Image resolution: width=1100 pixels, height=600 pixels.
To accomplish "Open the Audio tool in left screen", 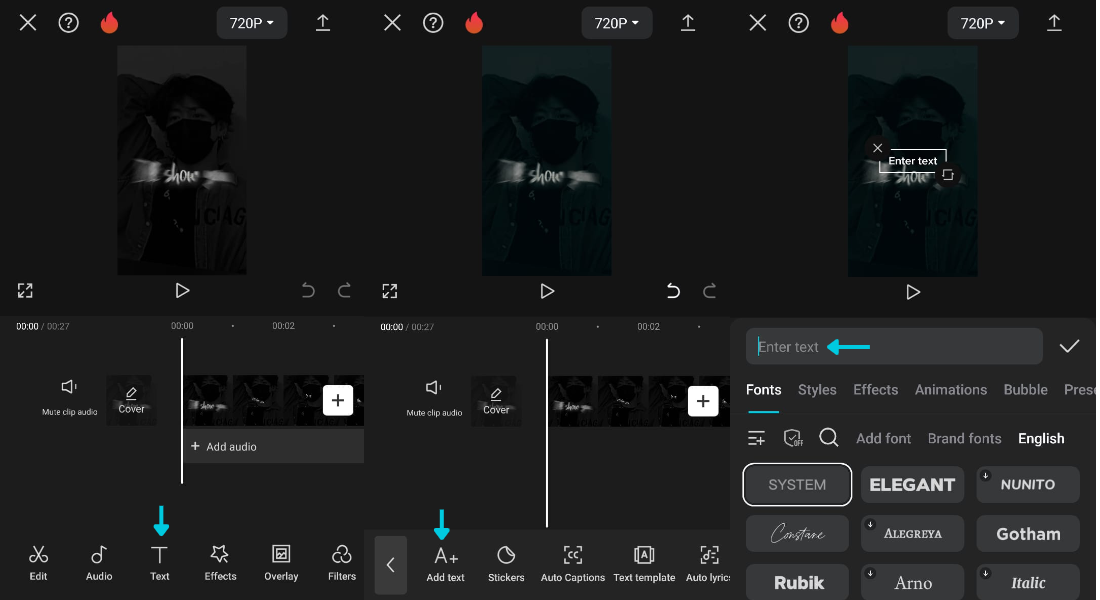I will (x=99, y=563).
